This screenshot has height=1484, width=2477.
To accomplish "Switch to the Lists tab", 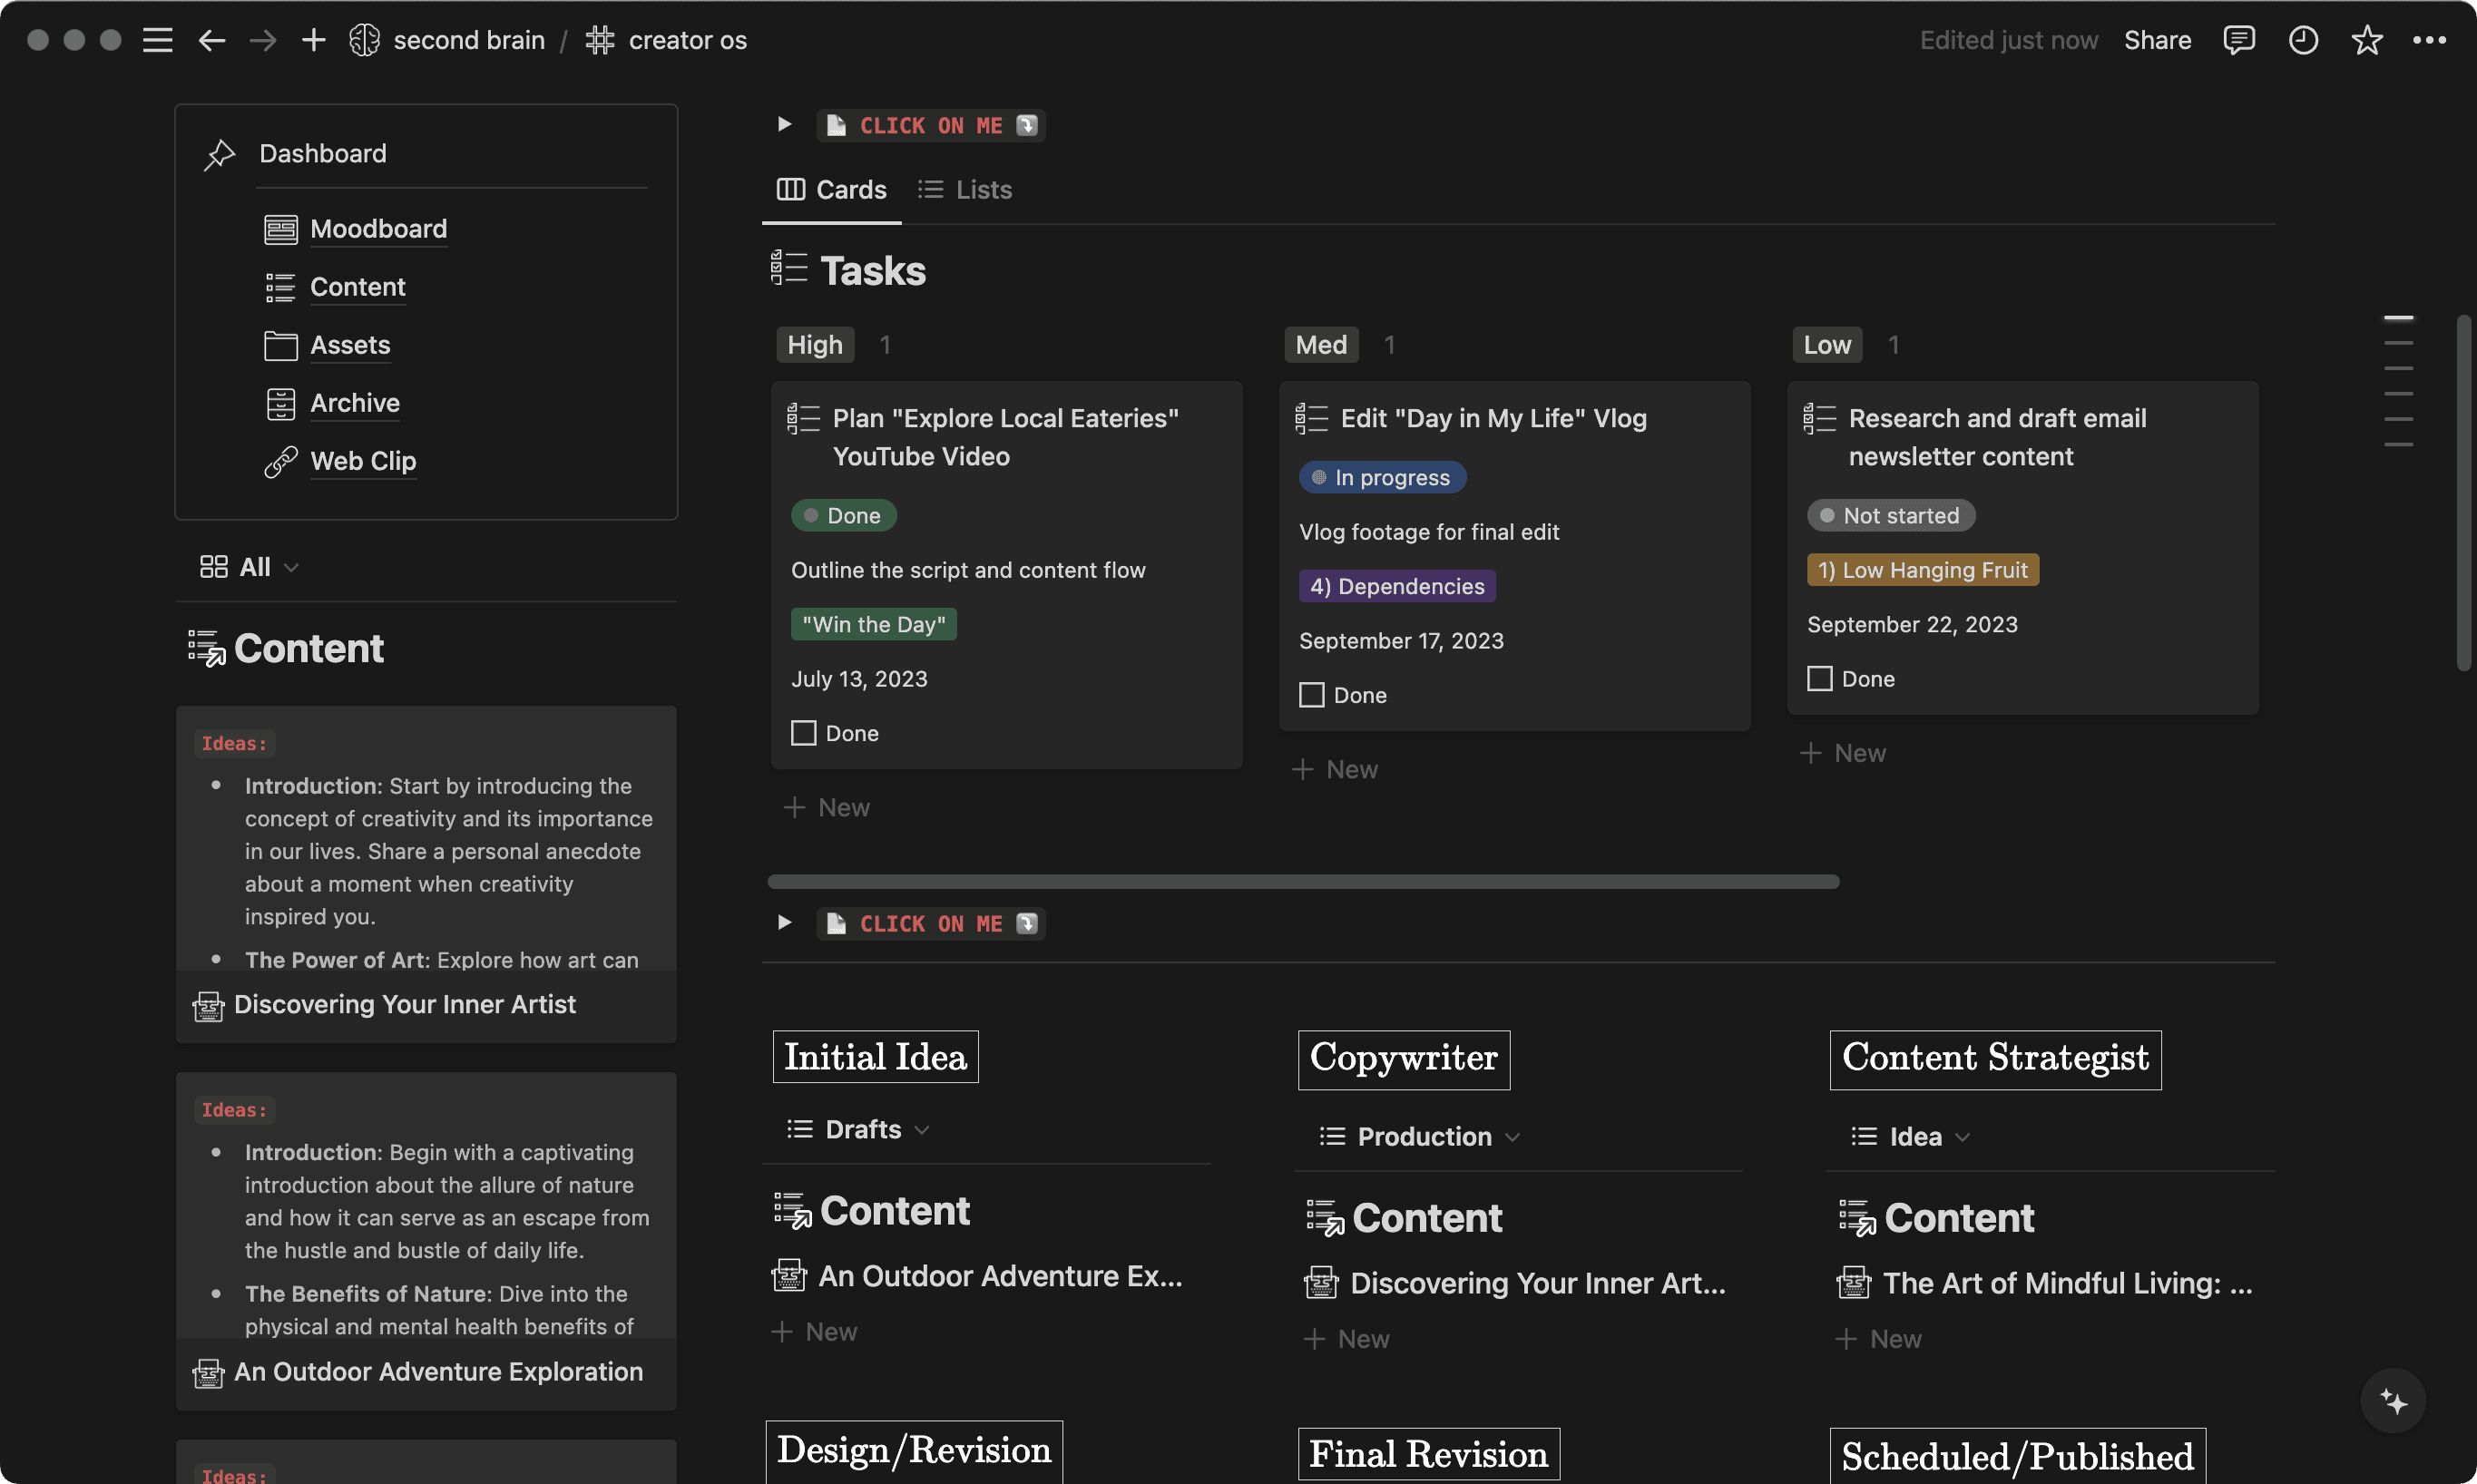I will click(965, 190).
